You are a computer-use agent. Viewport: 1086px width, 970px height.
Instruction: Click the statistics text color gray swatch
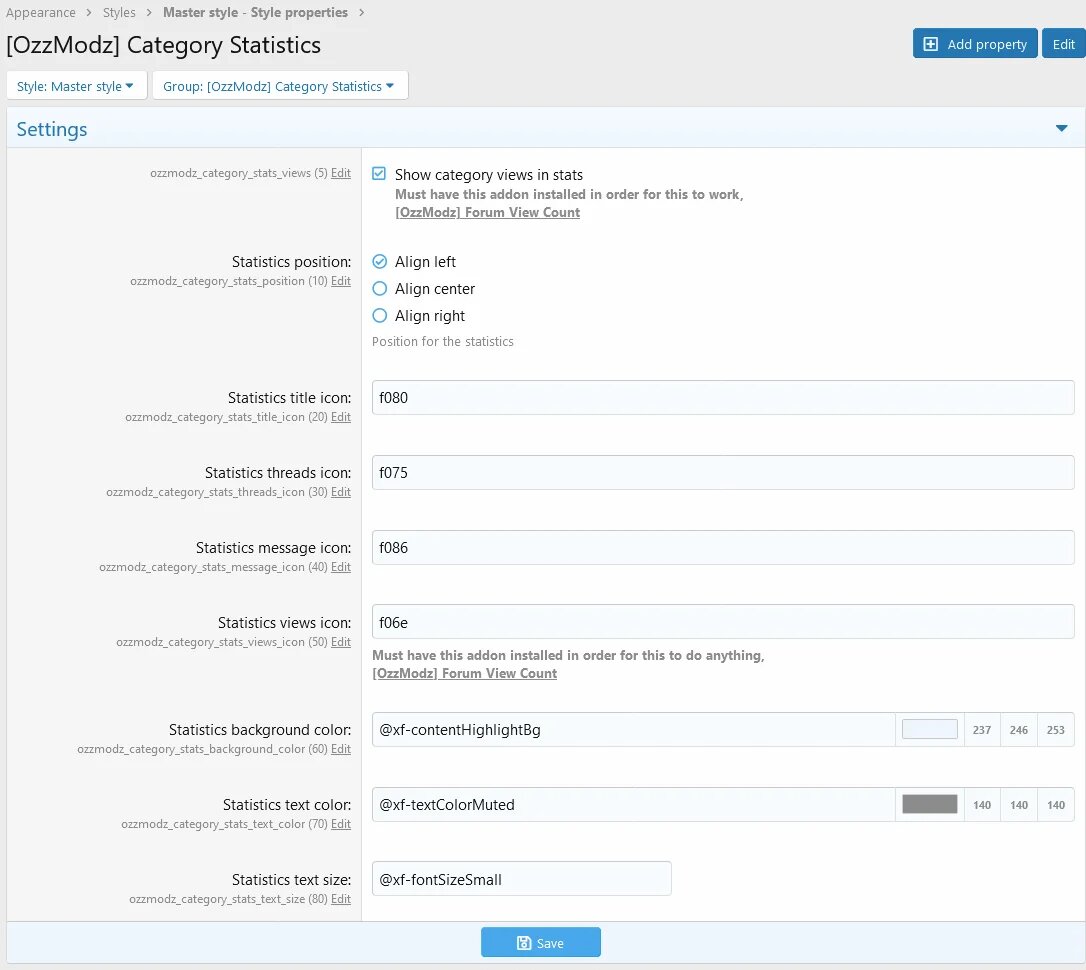pyautogui.click(x=929, y=805)
